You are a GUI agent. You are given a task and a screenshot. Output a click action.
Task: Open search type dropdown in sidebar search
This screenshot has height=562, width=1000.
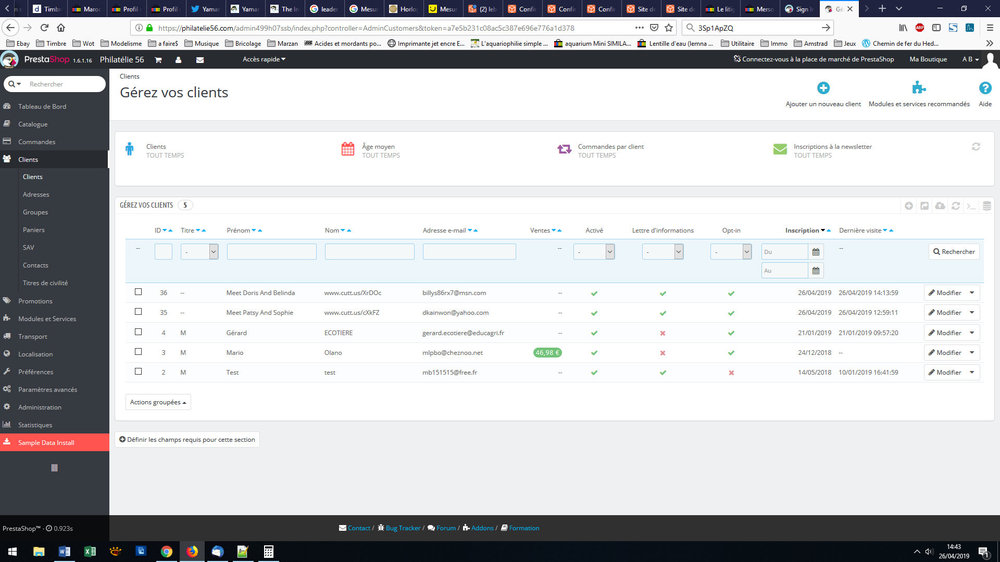[14, 84]
